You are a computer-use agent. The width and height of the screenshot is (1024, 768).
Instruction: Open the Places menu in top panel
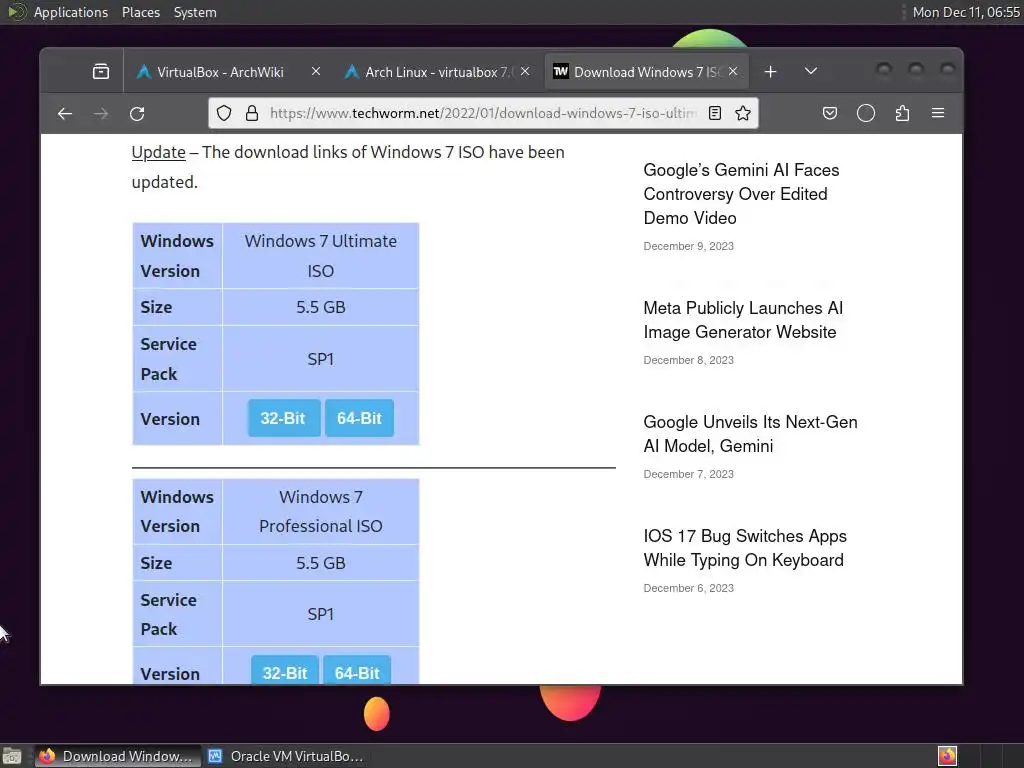pos(141,12)
